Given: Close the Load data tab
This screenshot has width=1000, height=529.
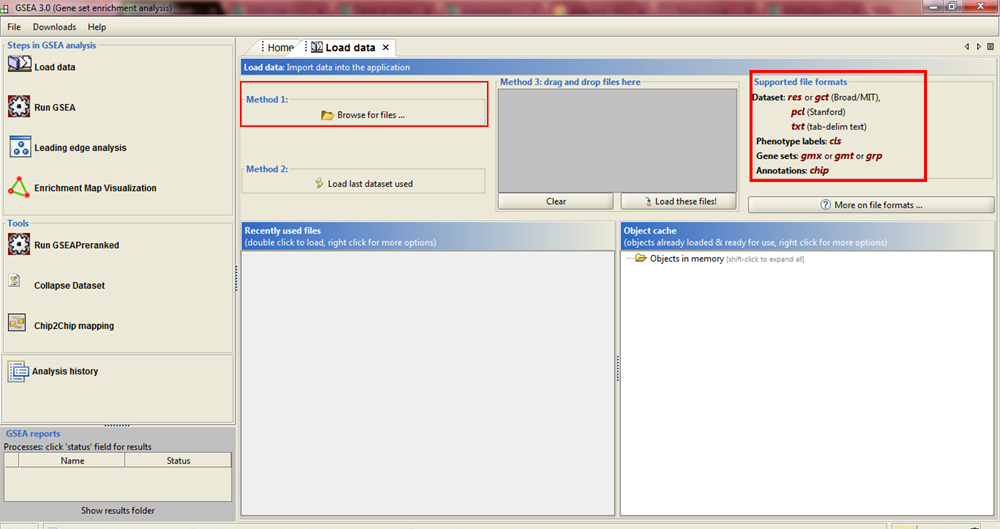Looking at the screenshot, I should (385, 47).
